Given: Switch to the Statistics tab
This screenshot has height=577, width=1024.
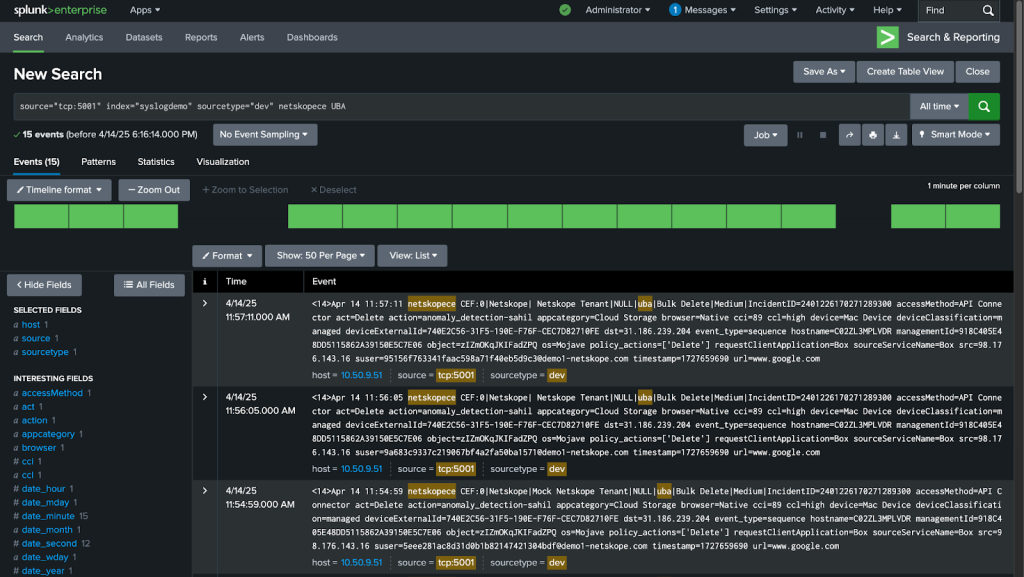Looking at the screenshot, I should 155,162.
